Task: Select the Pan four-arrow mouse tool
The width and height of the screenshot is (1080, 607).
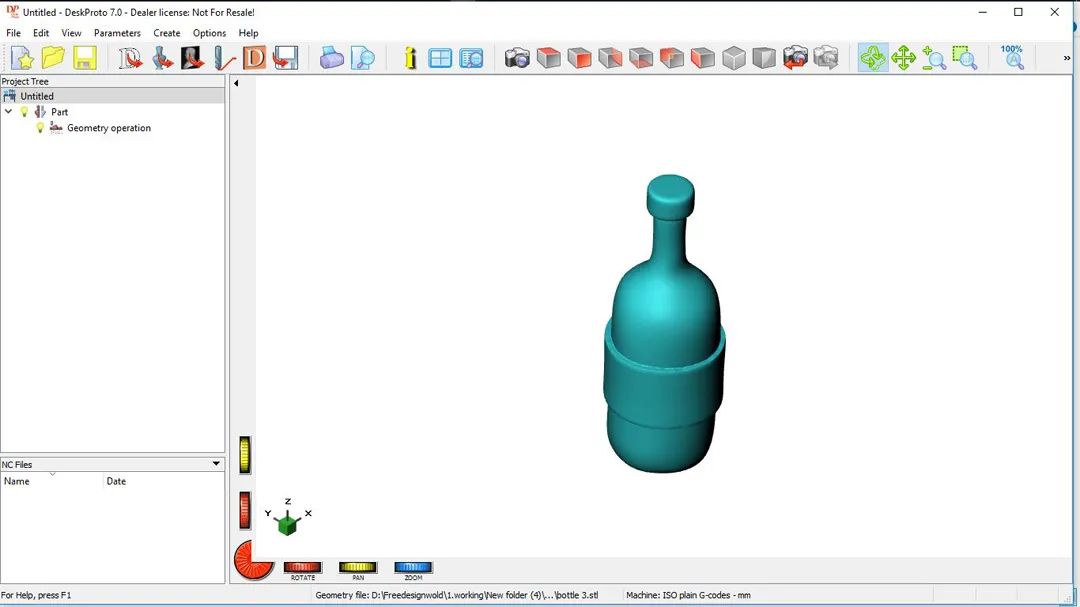Action: point(904,59)
